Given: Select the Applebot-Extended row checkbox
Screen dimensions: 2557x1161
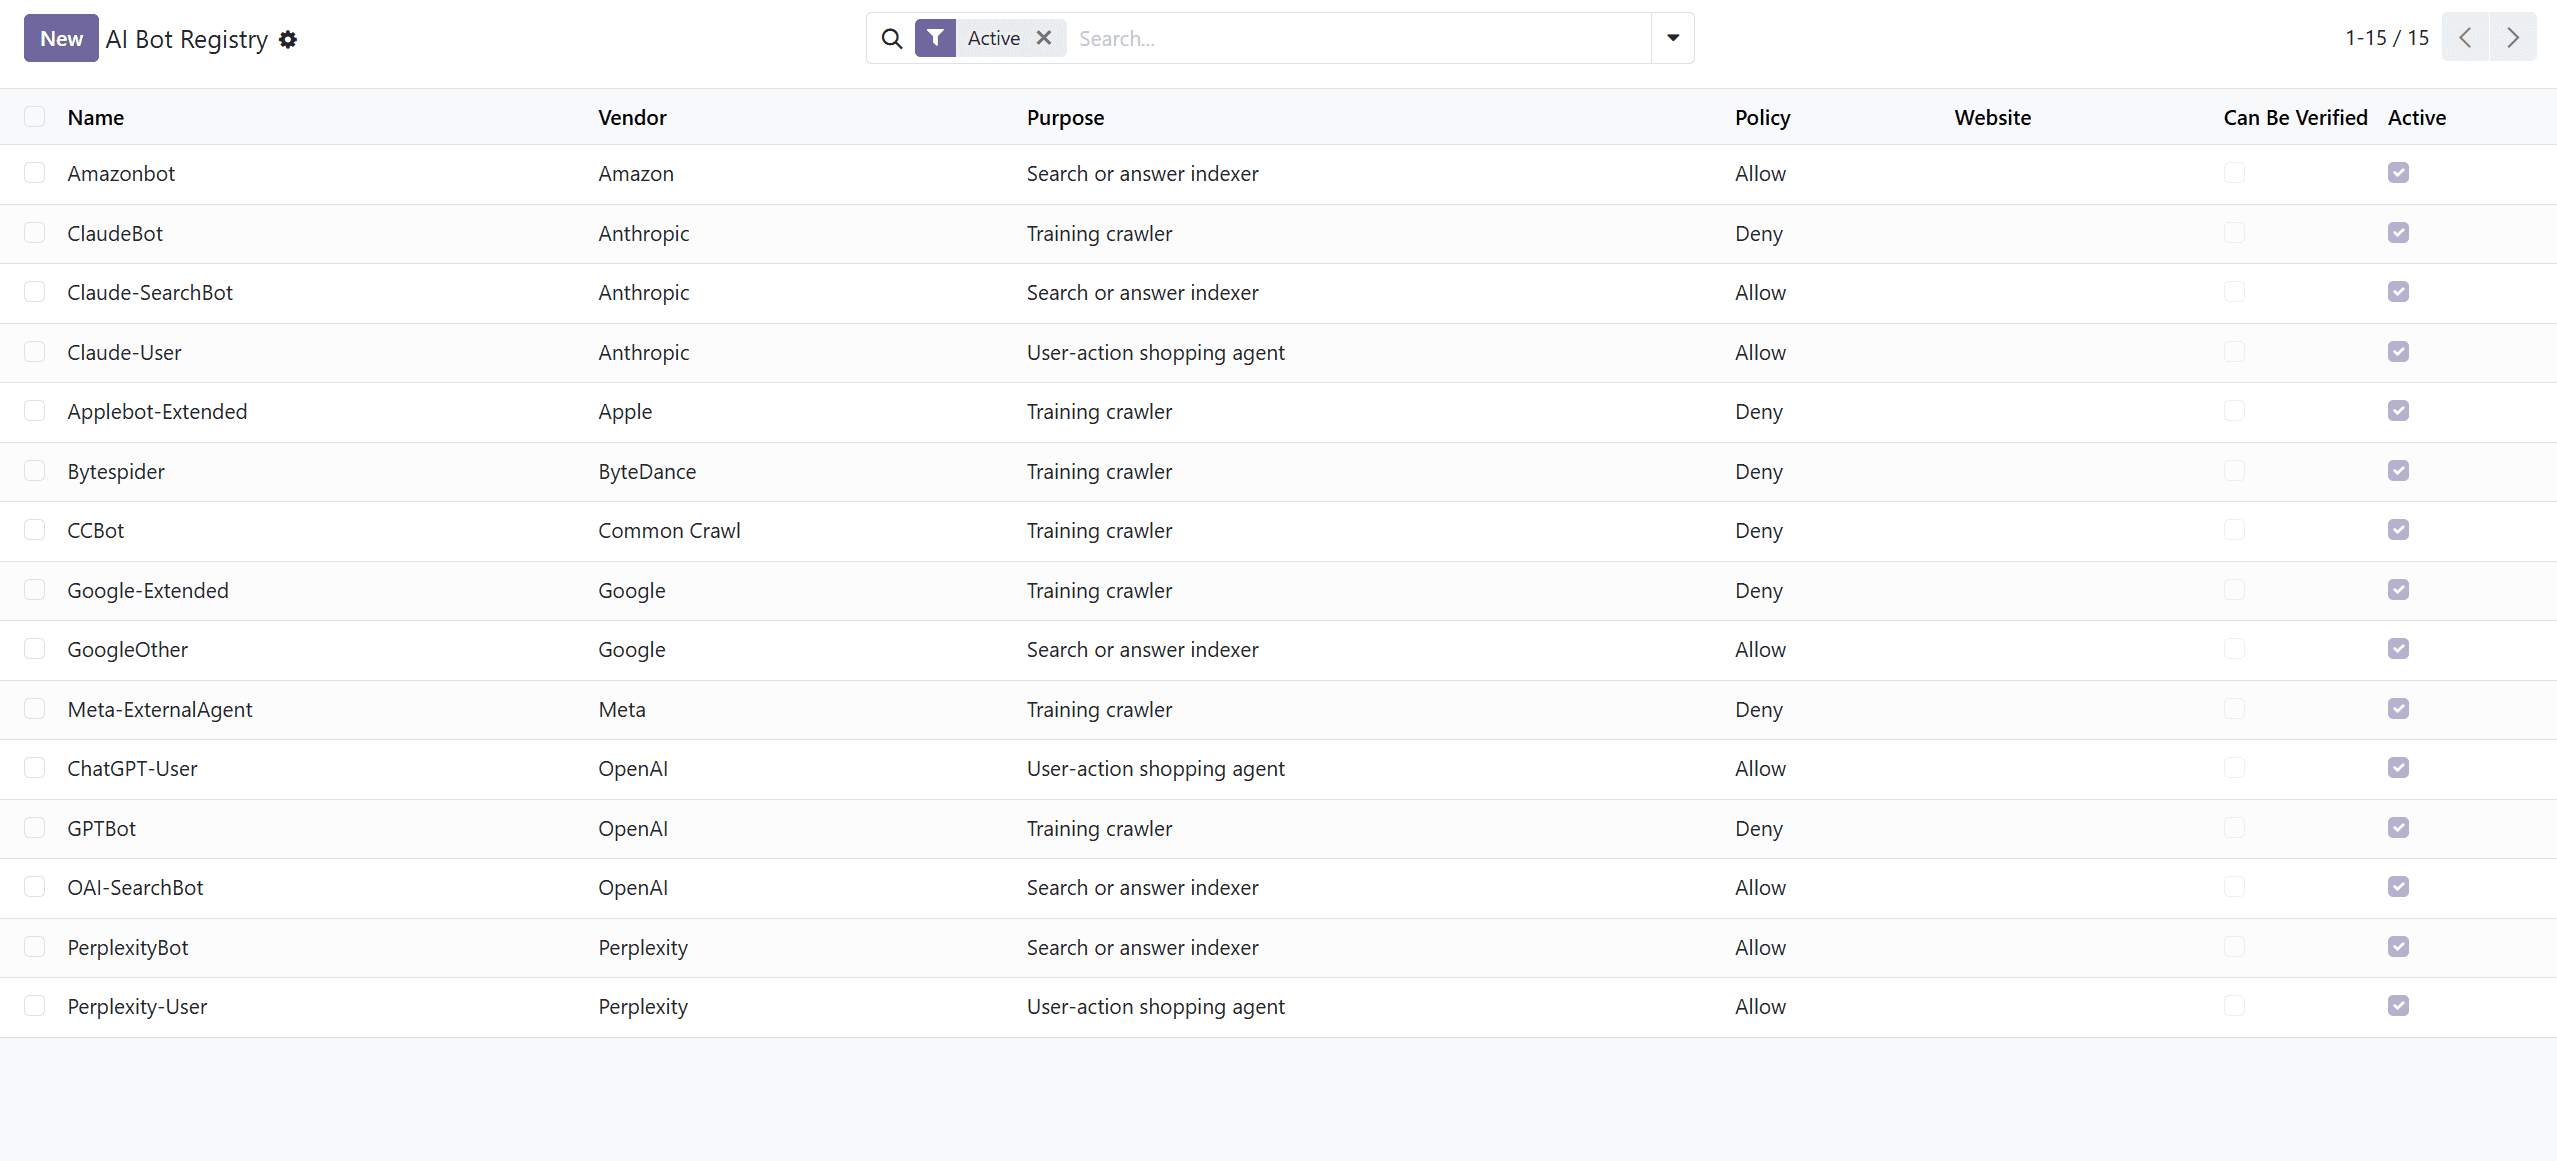Looking at the screenshot, I should coord(35,411).
